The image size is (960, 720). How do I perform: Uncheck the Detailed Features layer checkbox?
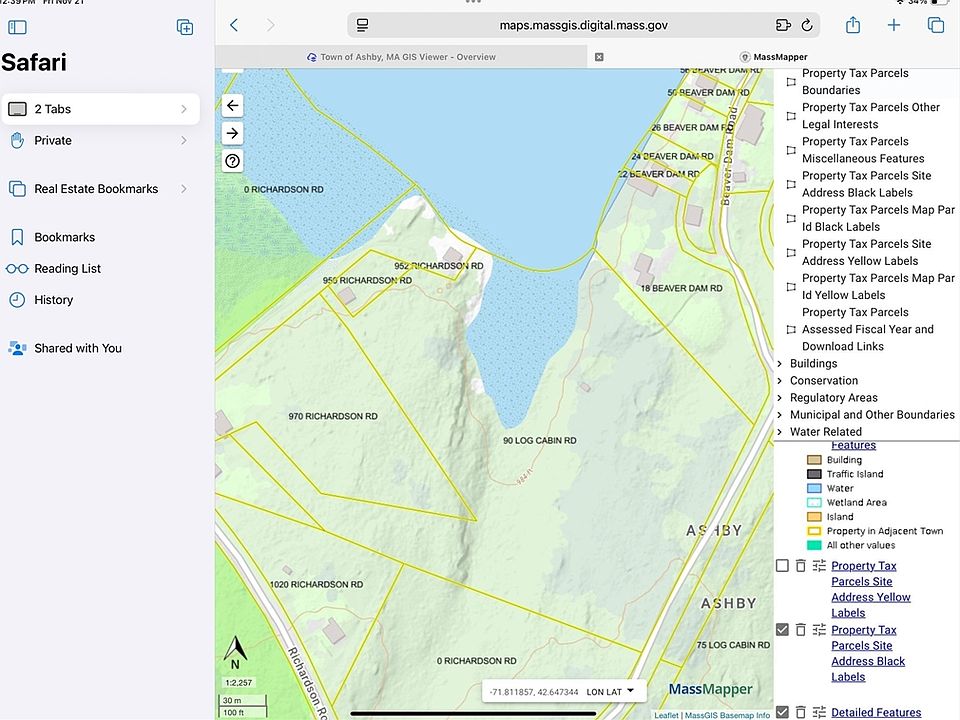click(782, 712)
